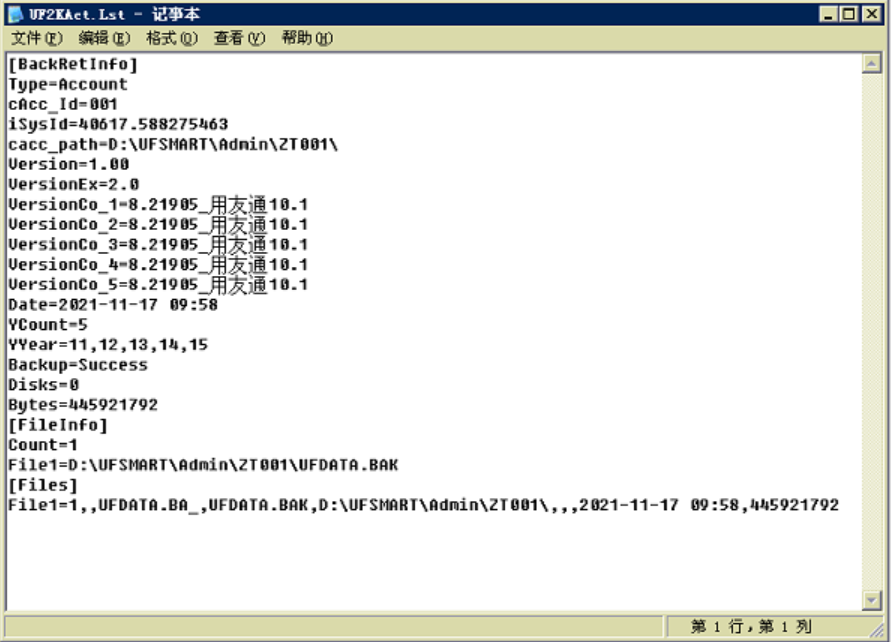This screenshot has height=642, width=891.
Task: Click the title bar text UF2KAct.Lst - 记事本
Action: coord(114,14)
